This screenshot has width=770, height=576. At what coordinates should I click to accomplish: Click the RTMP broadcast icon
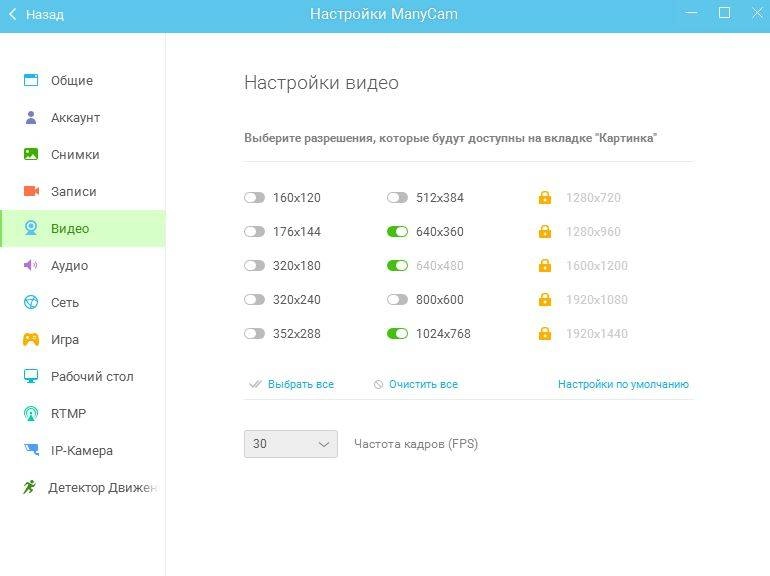pyautogui.click(x=31, y=413)
